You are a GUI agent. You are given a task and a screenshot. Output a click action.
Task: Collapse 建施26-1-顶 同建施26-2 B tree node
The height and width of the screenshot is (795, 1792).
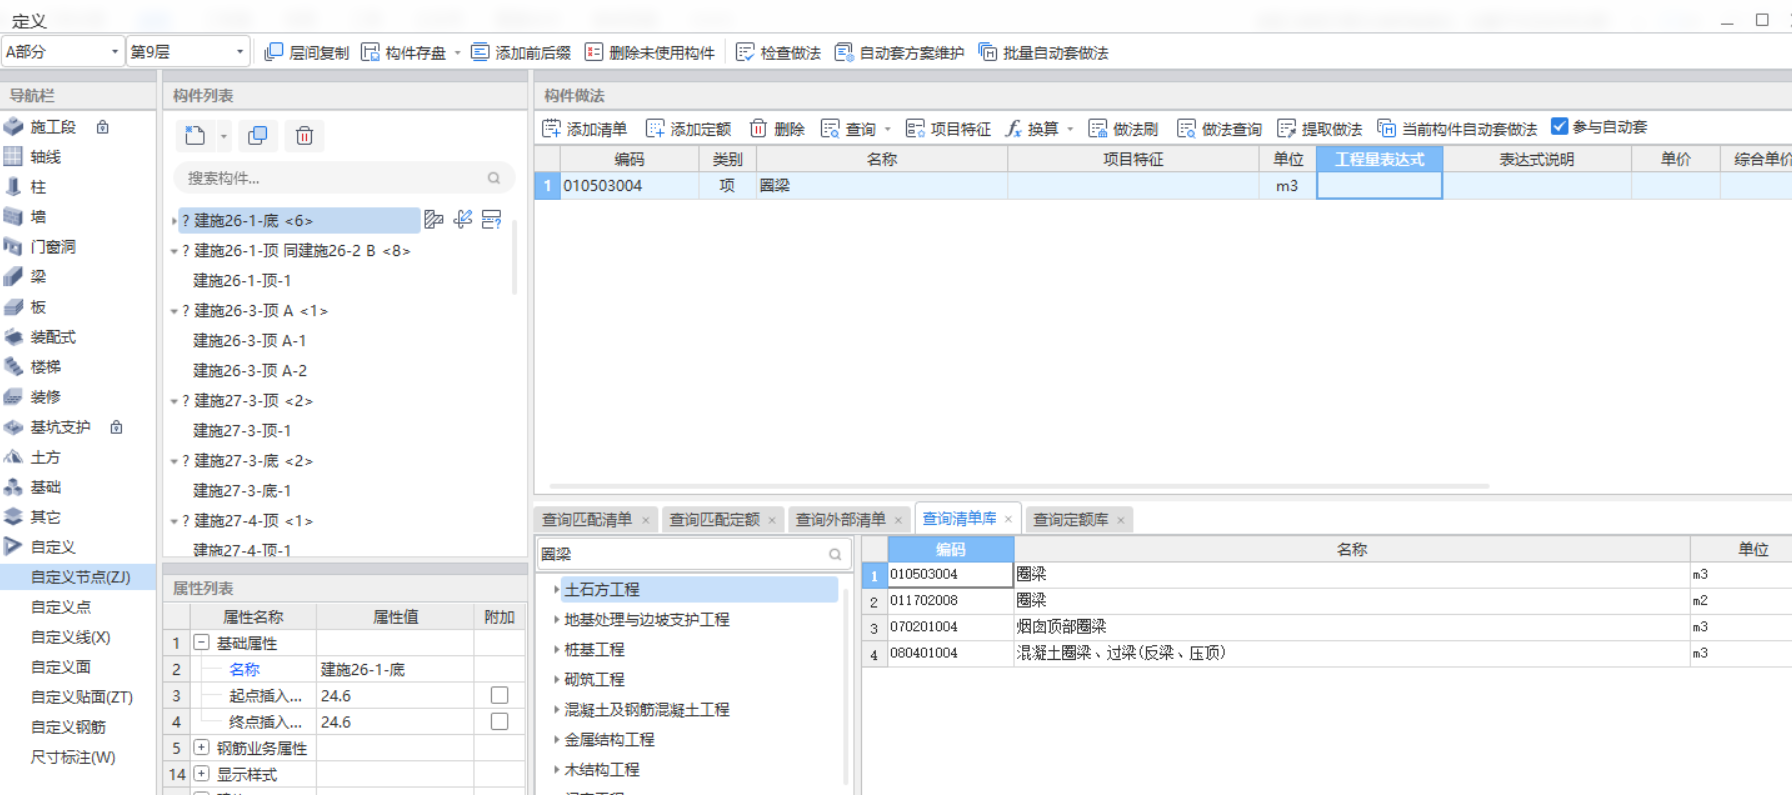click(x=174, y=251)
